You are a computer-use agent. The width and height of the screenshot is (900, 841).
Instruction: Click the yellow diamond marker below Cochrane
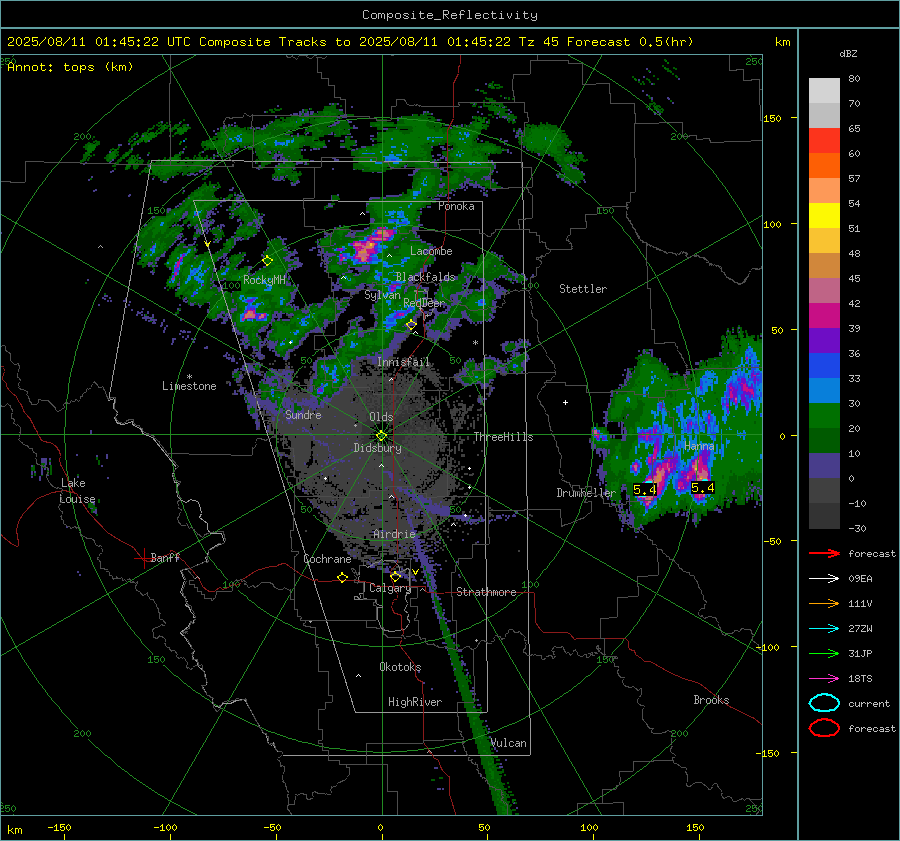pos(342,578)
